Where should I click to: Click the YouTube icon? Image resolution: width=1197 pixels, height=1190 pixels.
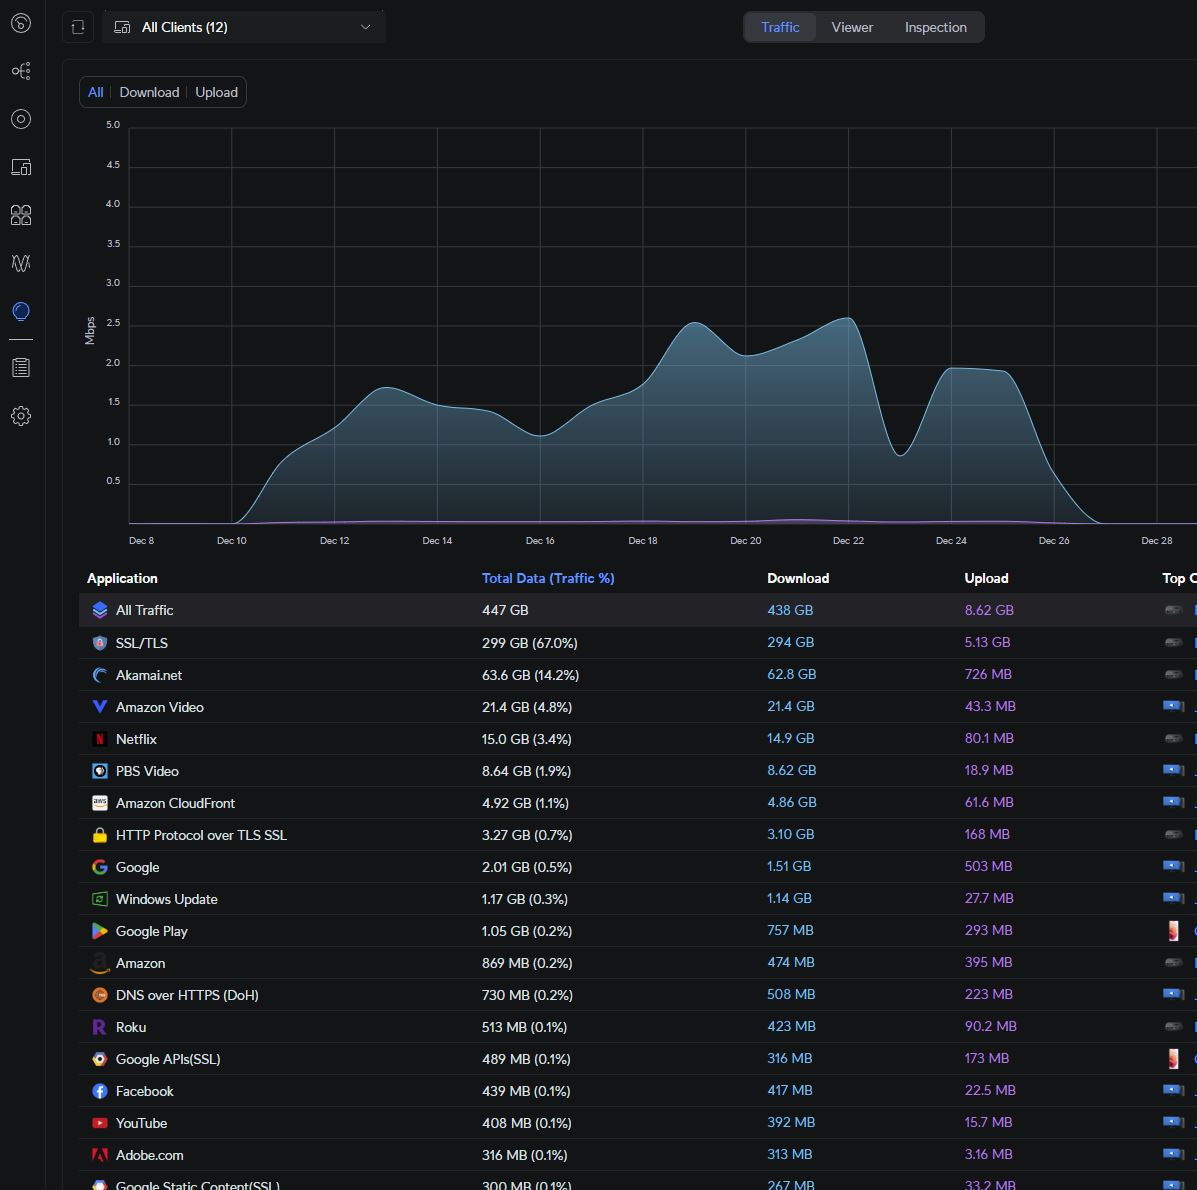coord(99,1124)
